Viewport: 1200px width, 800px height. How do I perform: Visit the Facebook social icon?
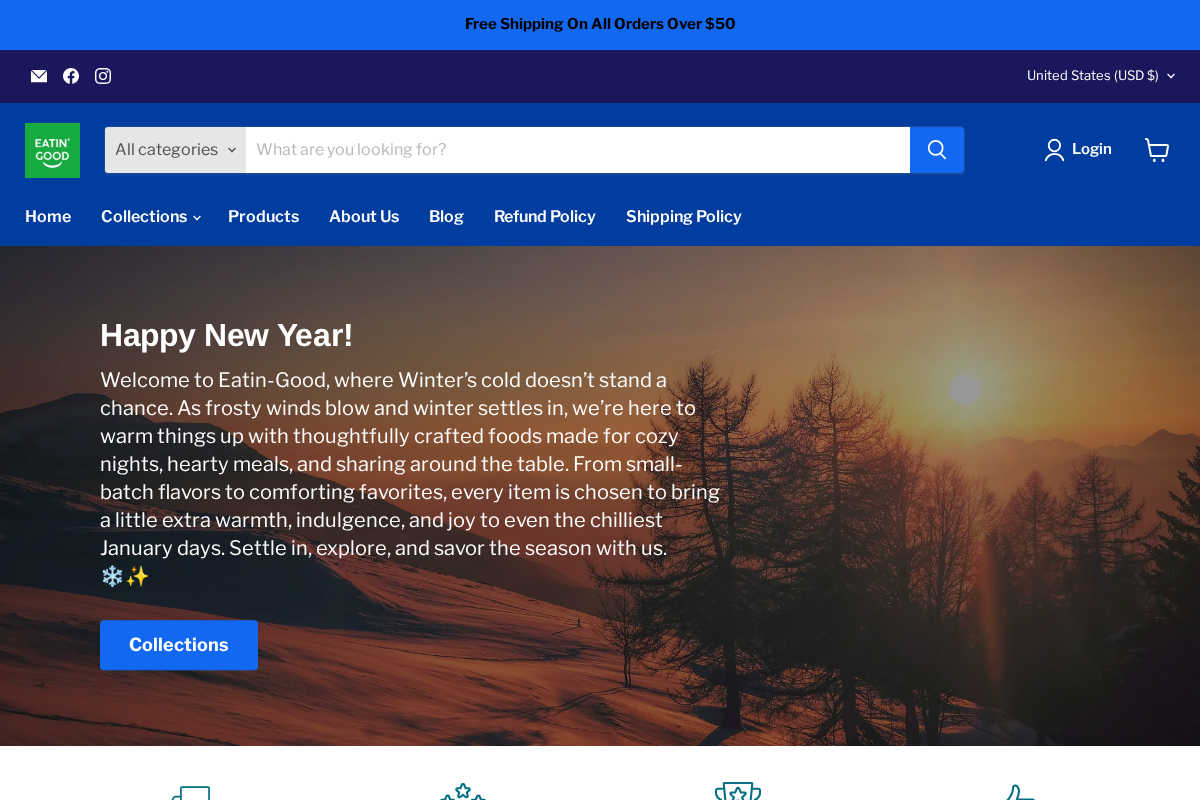71,76
